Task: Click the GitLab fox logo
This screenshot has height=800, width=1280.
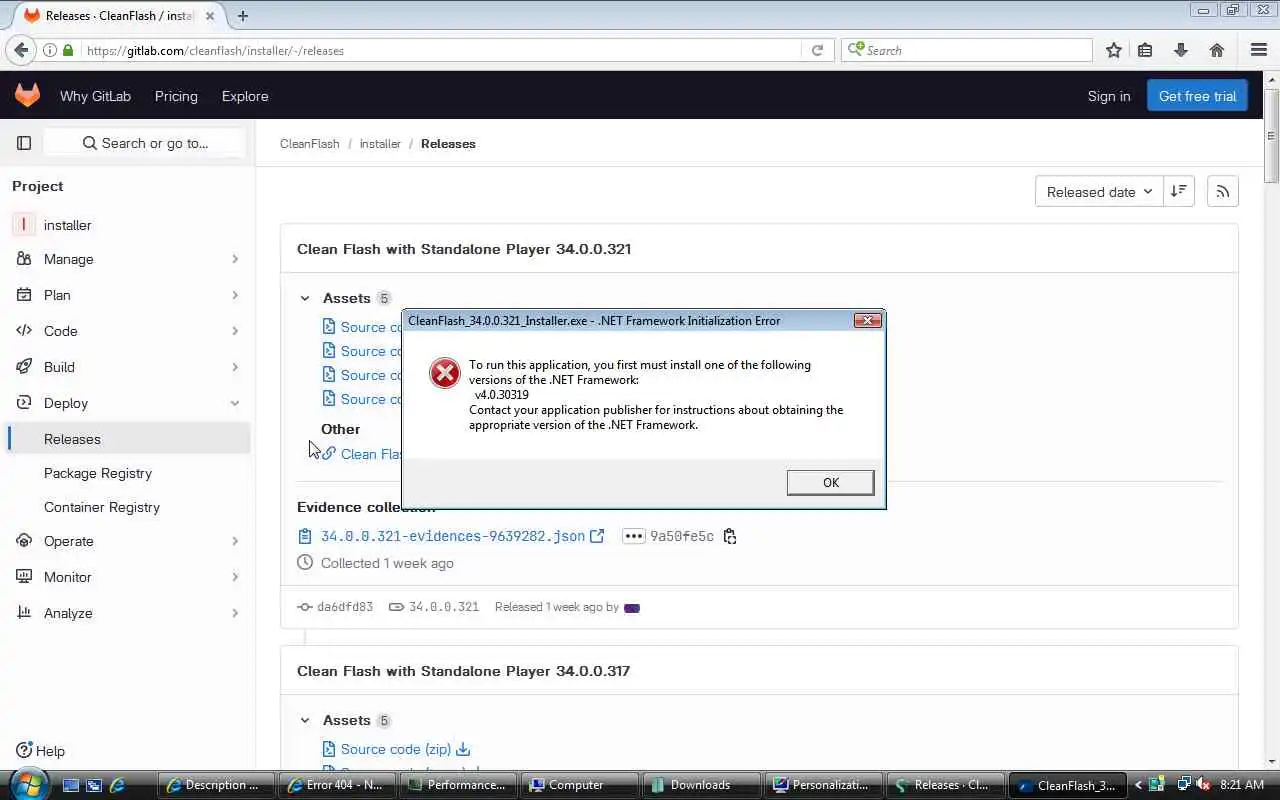Action: pos(27,95)
